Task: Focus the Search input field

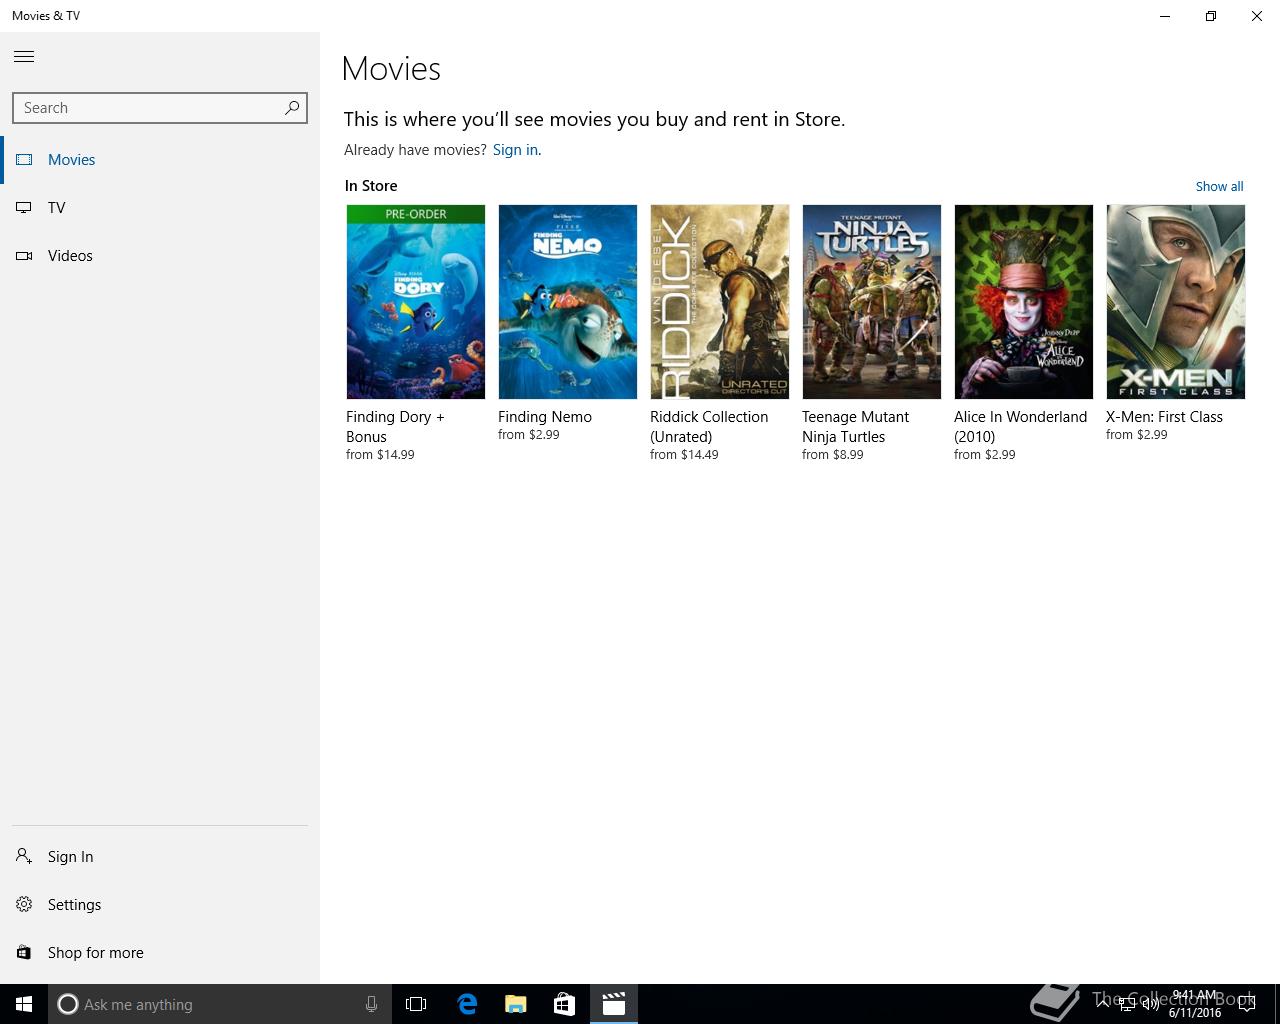Action: (160, 108)
